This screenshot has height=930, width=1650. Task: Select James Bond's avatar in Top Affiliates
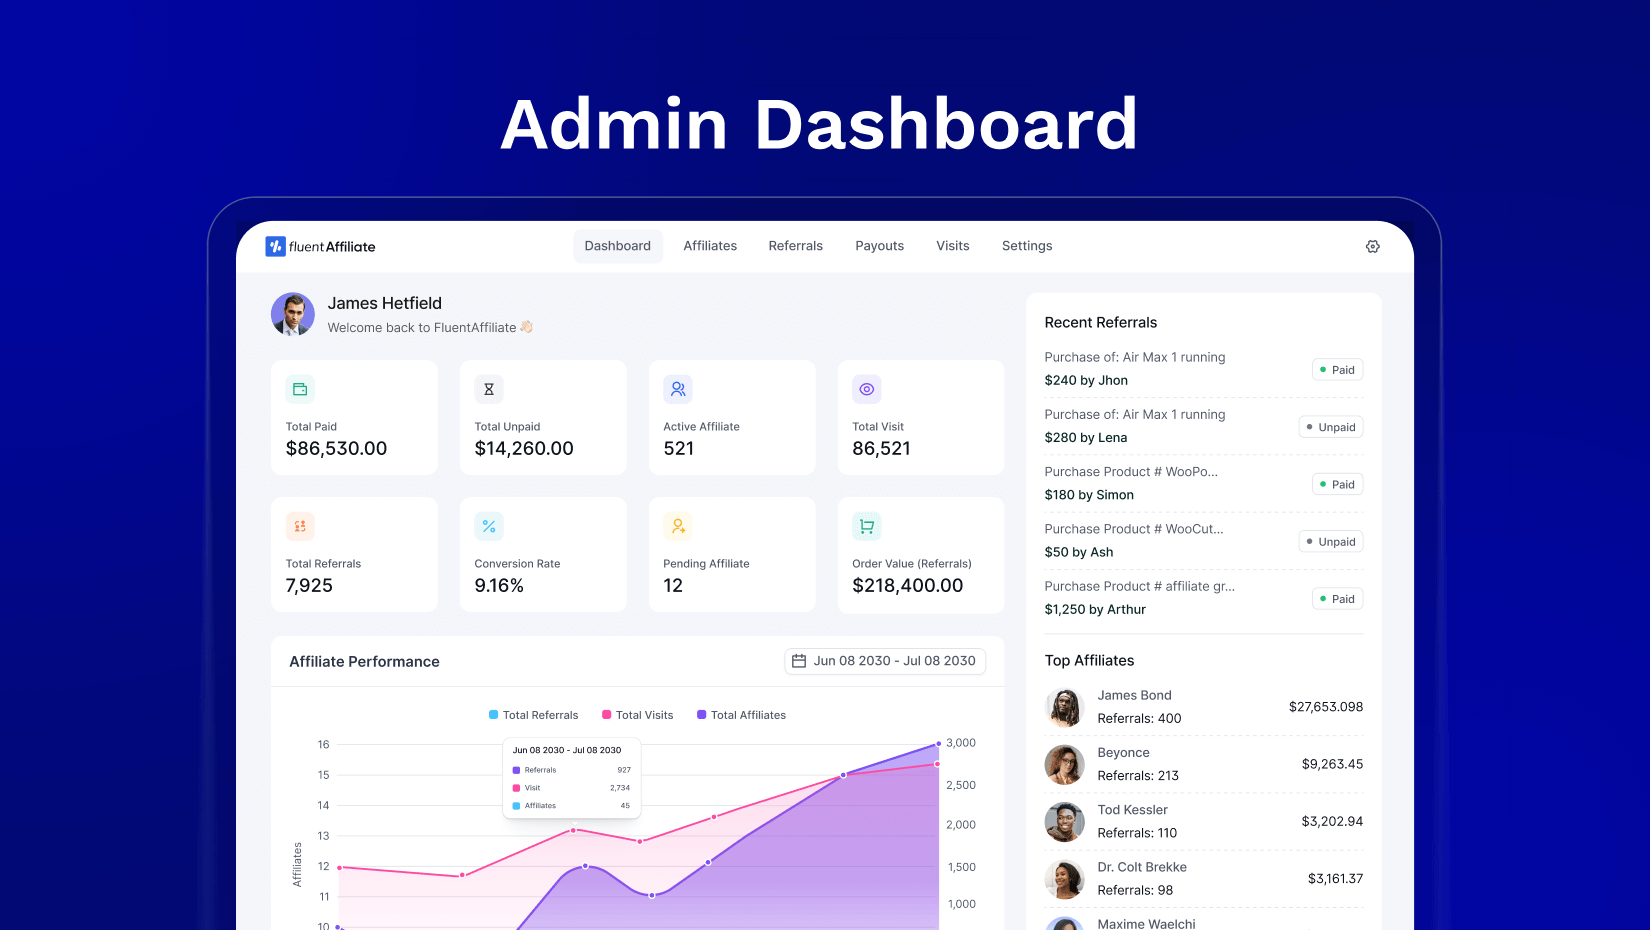pyautogui.click(x=1064, y=707)
